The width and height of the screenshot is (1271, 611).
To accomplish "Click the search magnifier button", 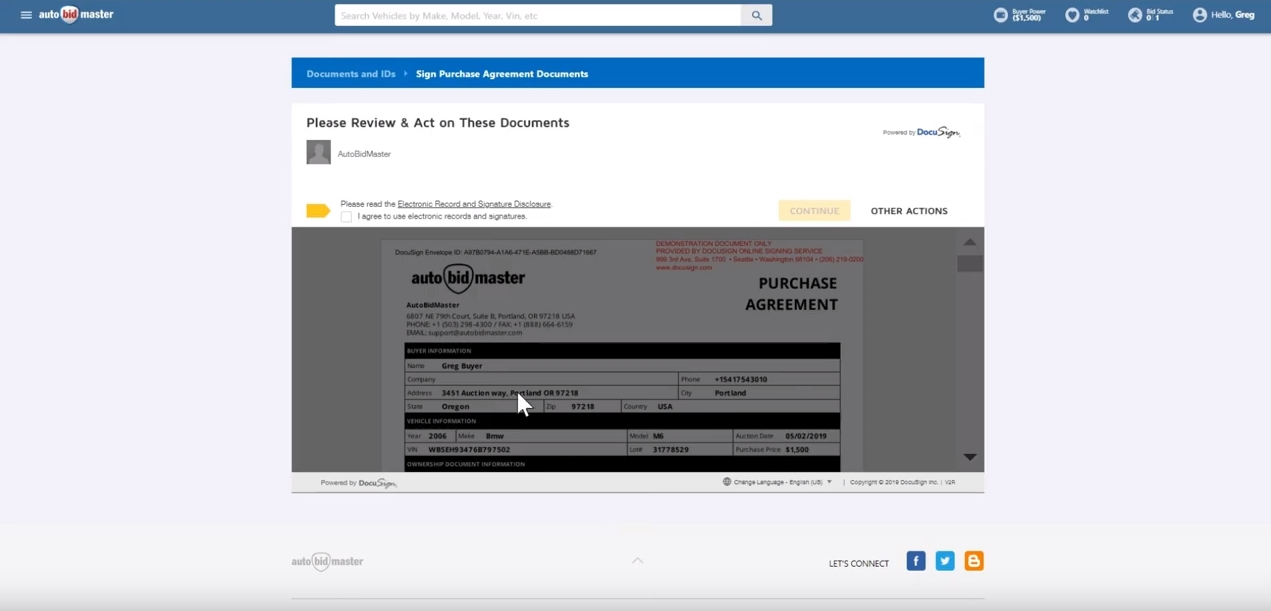I will (756, 15).
